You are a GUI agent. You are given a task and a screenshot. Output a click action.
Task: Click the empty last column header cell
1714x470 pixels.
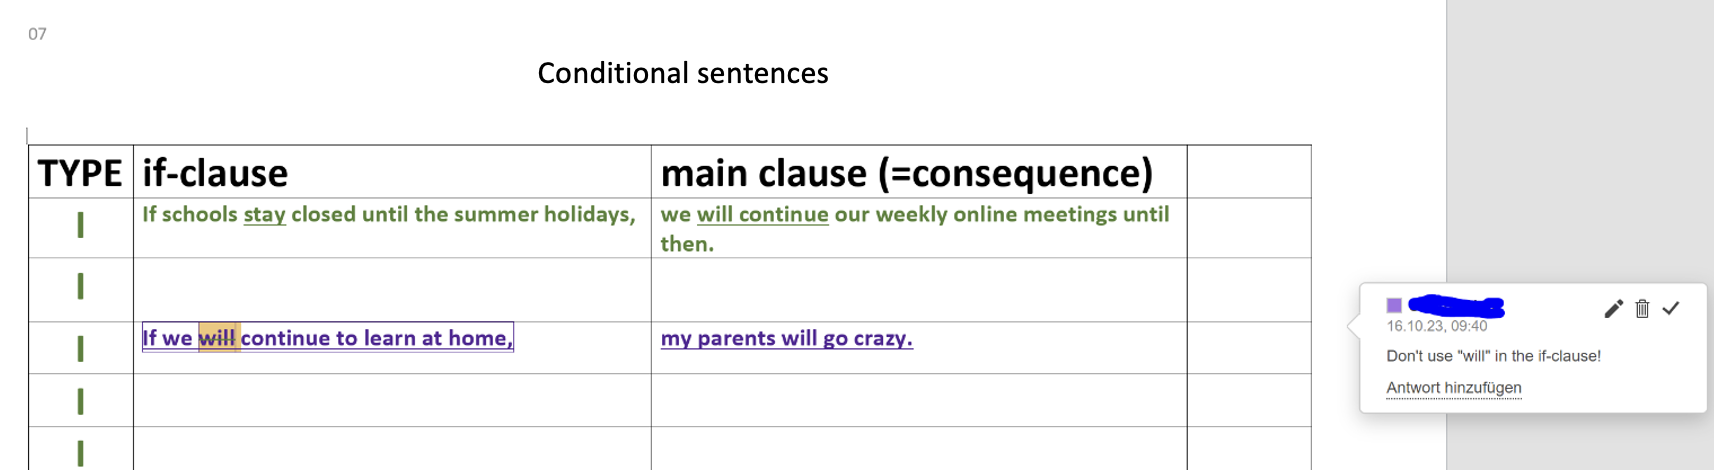click(x=1248, y=172)
